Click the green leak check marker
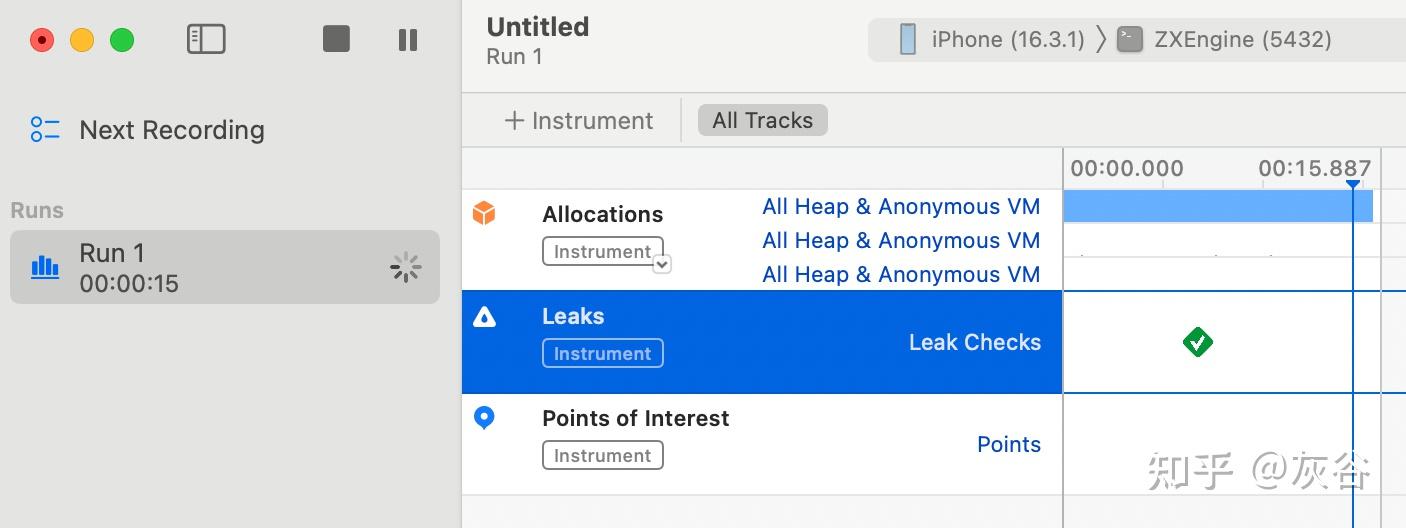 [x=1197, y=342]
